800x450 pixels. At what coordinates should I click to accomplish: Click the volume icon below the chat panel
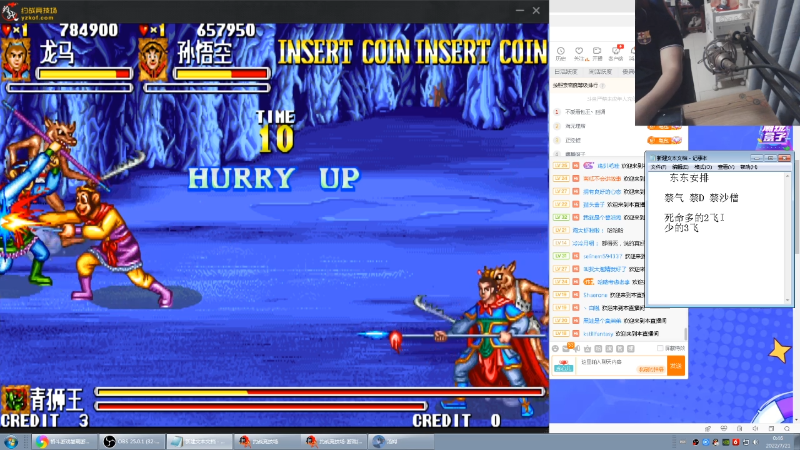[x=756, y=429]
